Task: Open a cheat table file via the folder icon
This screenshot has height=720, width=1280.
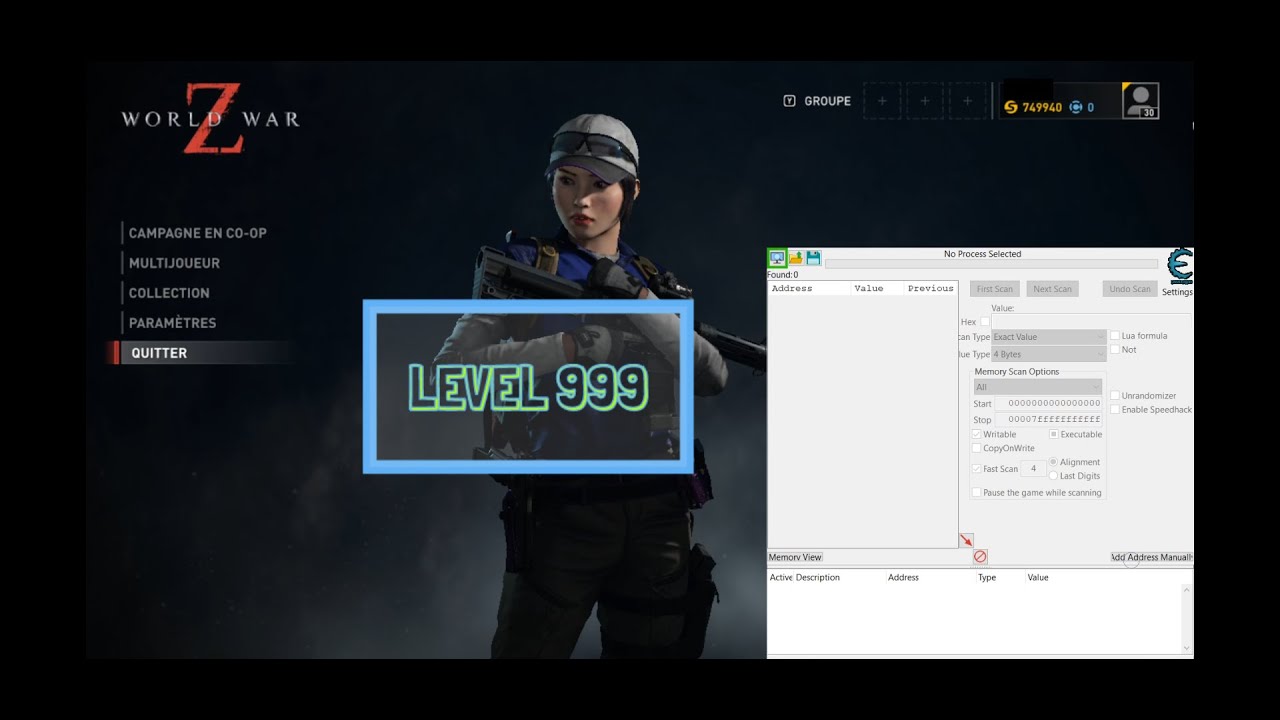Action: point(796,258)
